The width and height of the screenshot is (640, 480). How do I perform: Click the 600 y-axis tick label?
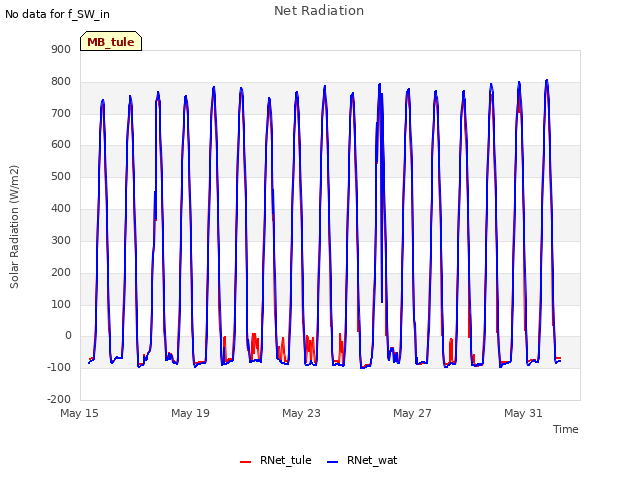click(x=61, y=144)
